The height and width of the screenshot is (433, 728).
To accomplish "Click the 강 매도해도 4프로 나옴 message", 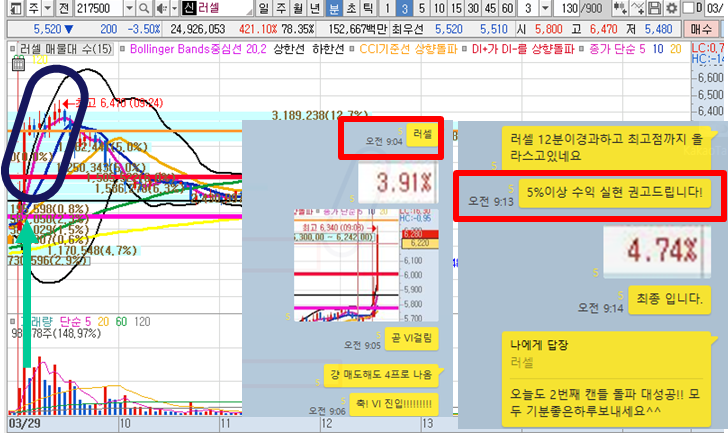I will click(382, 374).
